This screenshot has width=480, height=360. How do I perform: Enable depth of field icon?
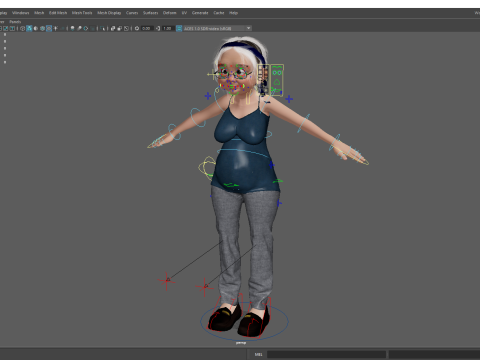(x=92, y=28)
